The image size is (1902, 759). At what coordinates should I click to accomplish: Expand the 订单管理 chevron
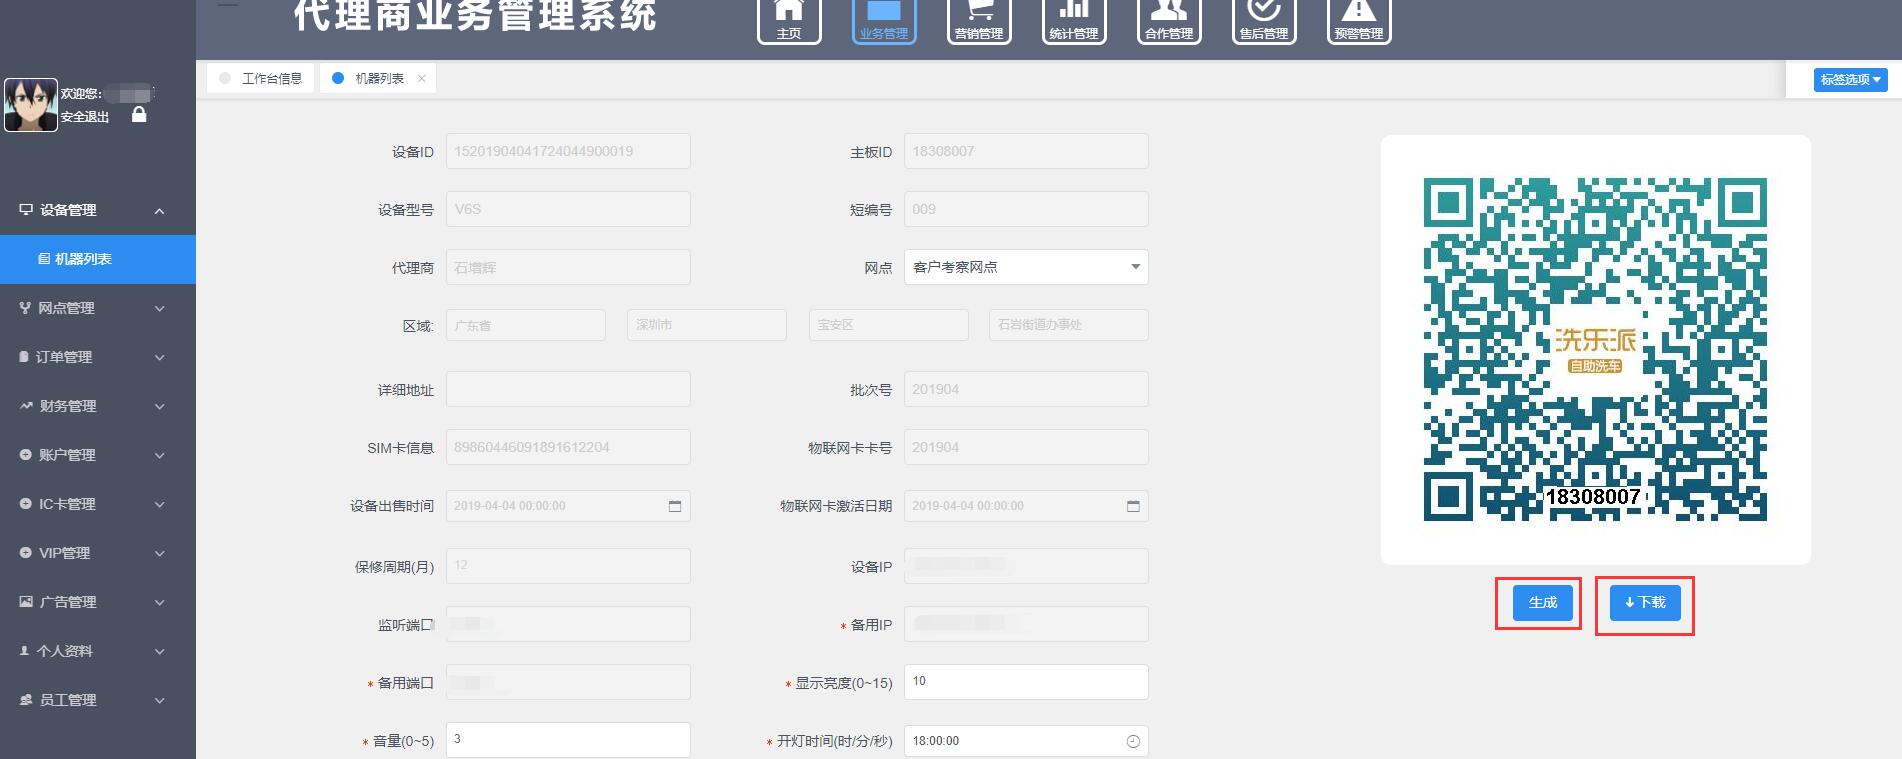(160, 358)
